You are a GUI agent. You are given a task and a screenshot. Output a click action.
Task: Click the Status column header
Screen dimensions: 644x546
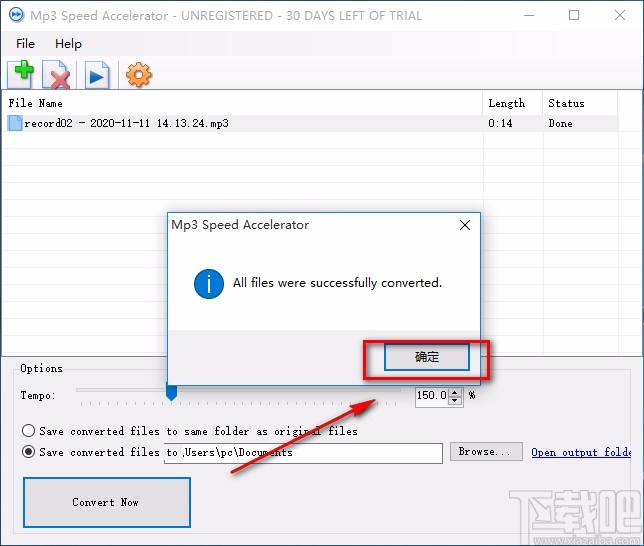click(580, 103)
